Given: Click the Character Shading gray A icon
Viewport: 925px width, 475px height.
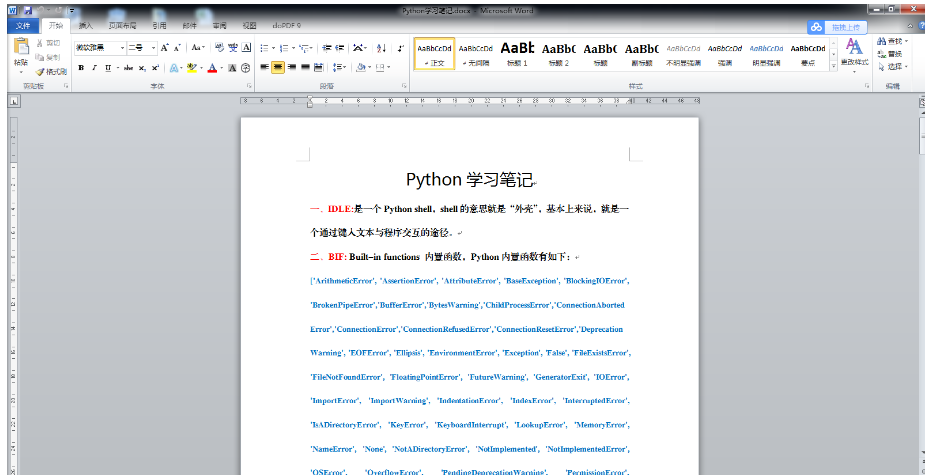Looking at the screenshot, I should click(x=232, y=68).
